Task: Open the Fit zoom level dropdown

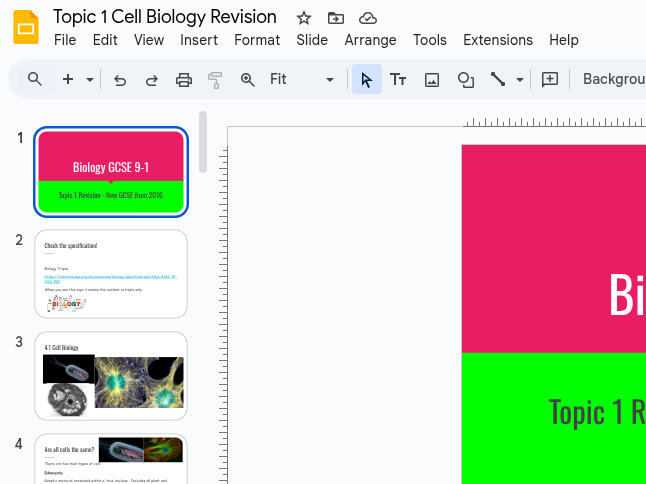Action: pos(302,80)
